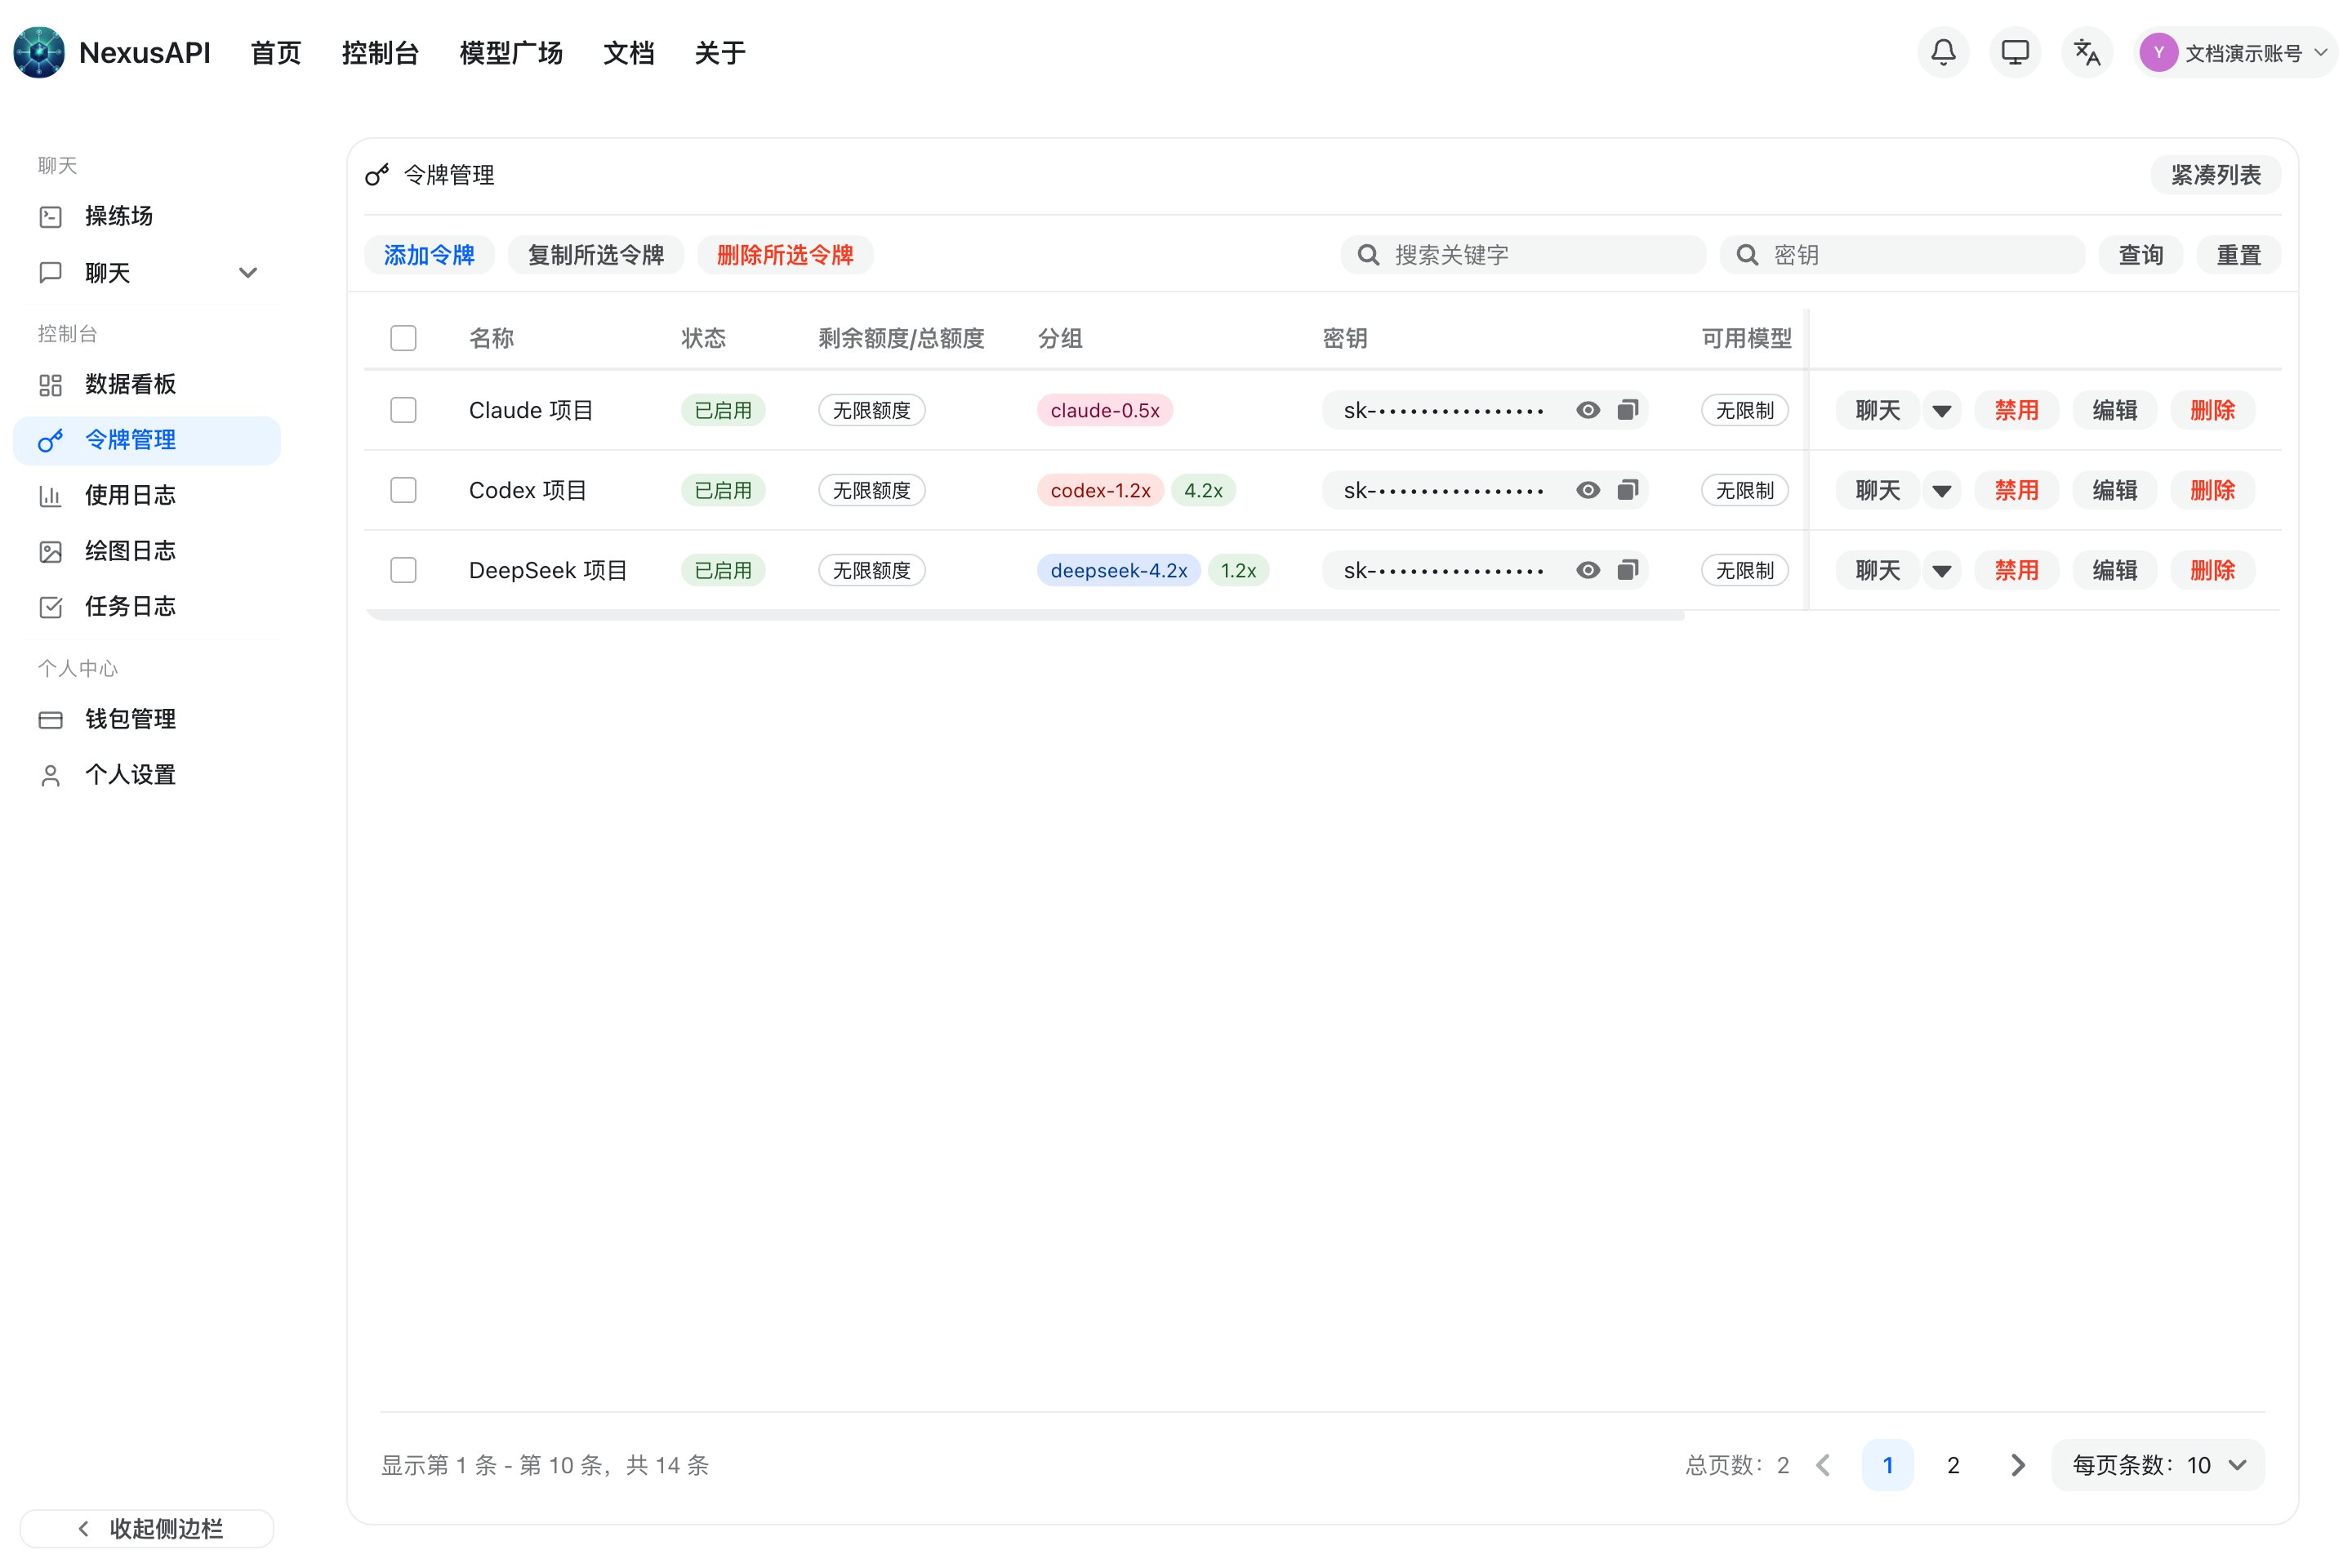Delete the Claude 项目 token
Screen dimensions: 2352x1568
pyautogui.click(x=2213, y=410)
